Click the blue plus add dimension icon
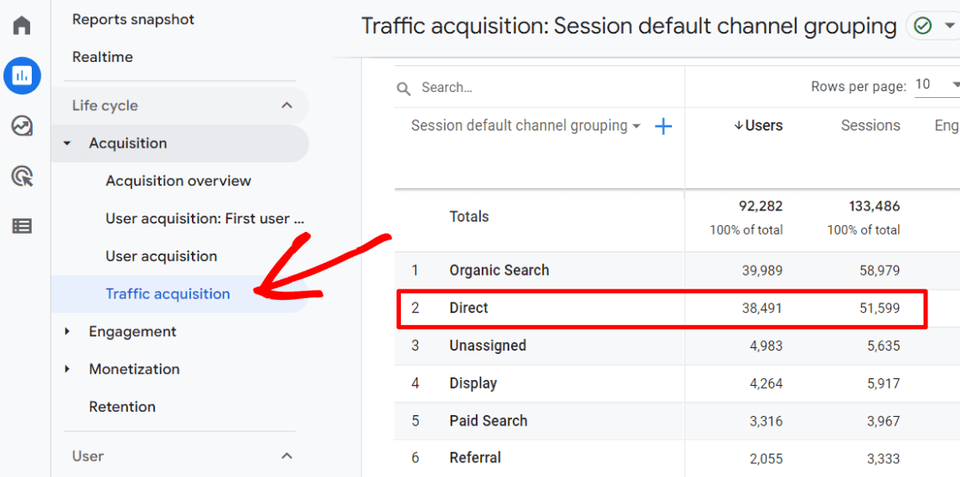 (x=662, y=126)
